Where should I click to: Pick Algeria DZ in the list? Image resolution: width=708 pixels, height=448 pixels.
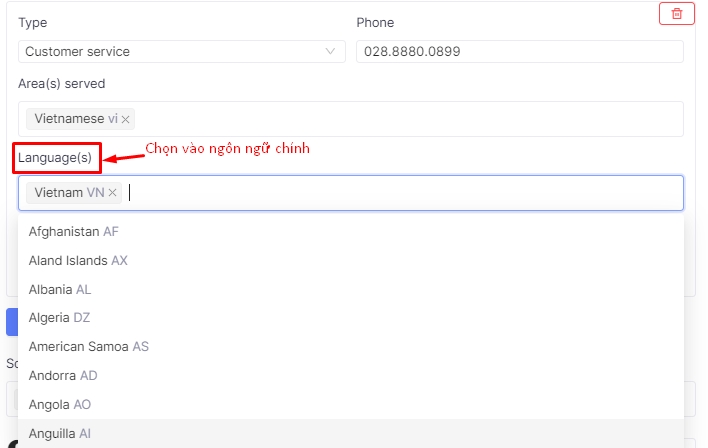pos(351,318)
